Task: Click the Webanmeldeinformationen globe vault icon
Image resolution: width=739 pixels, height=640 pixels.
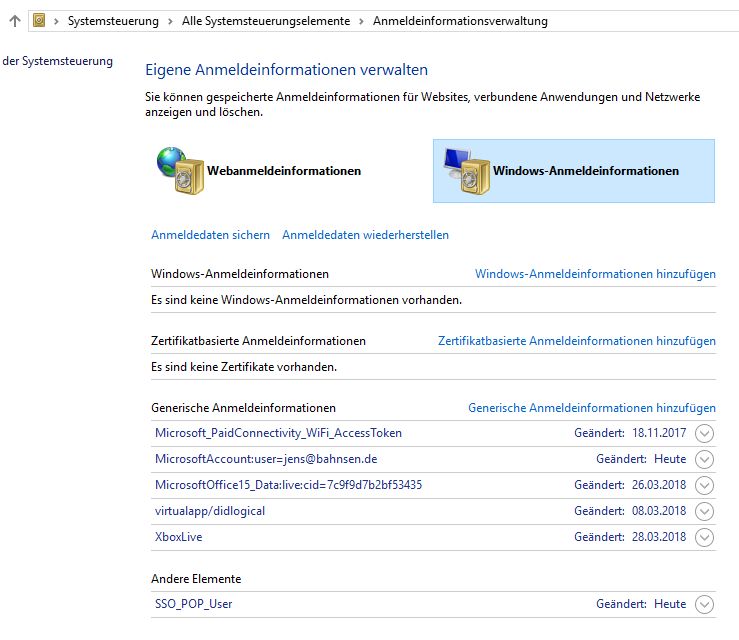Action: point(180,171)
